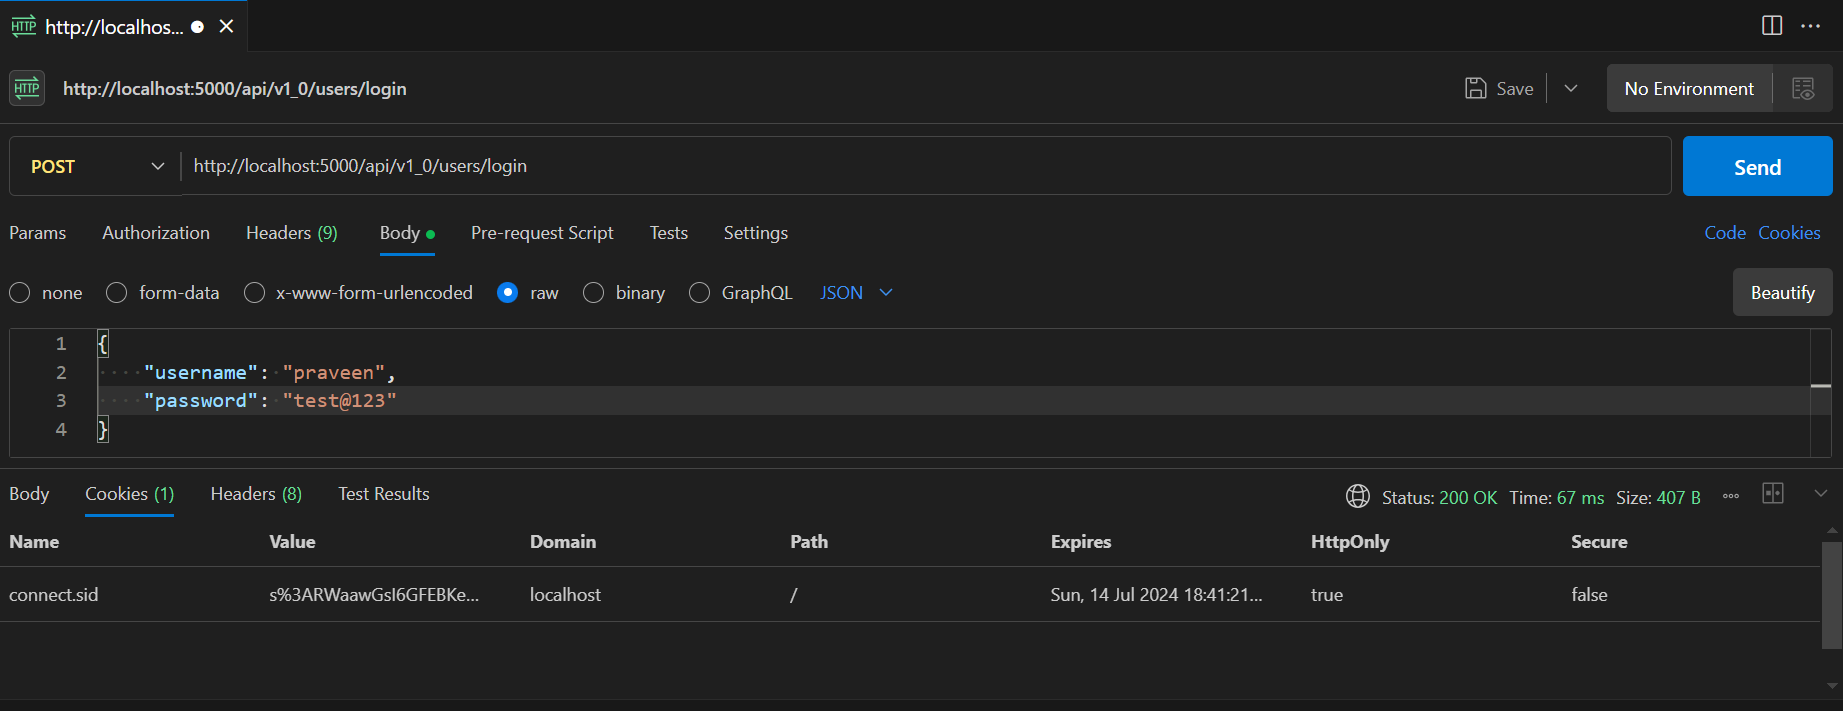Click the HTTP icon in the request tab
Screen dimensions: 1843x711
pyautogui.click(x=24, y=27)
